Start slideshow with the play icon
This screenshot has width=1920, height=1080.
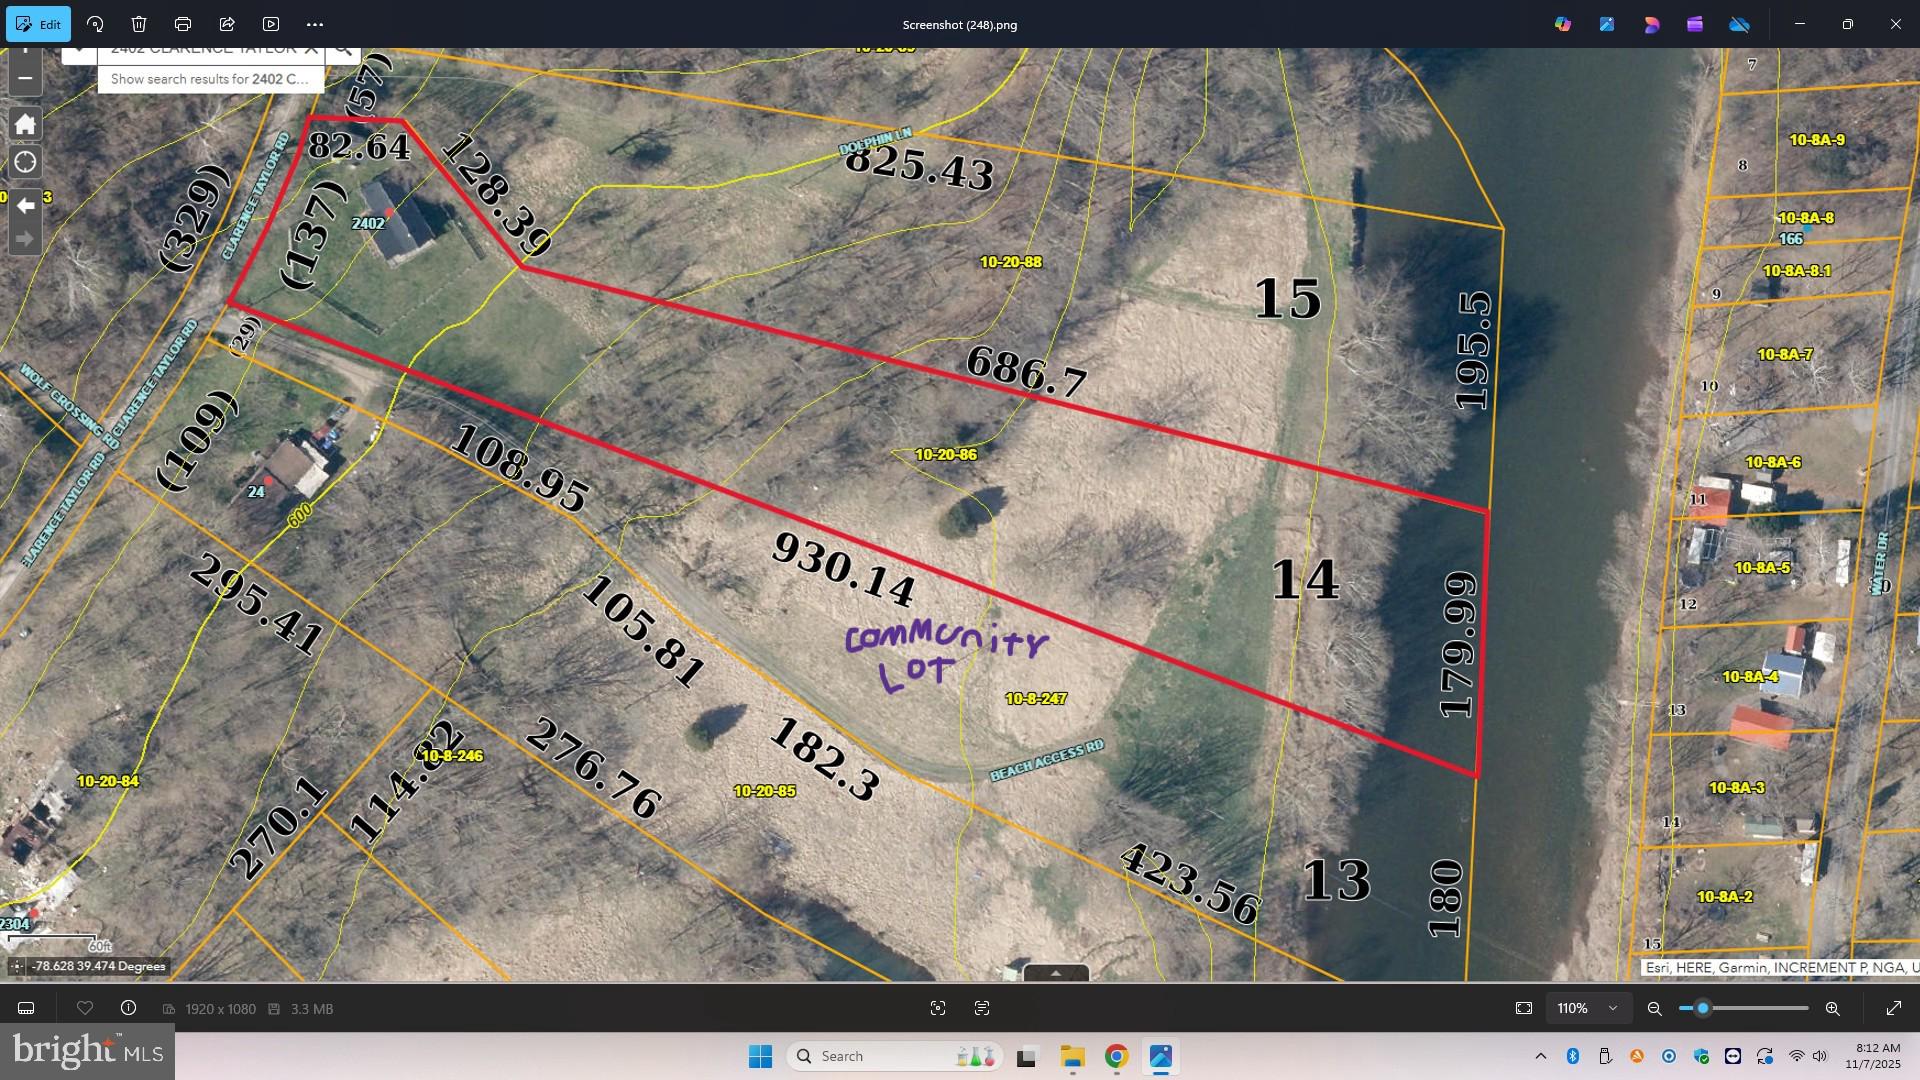(271, 24)
